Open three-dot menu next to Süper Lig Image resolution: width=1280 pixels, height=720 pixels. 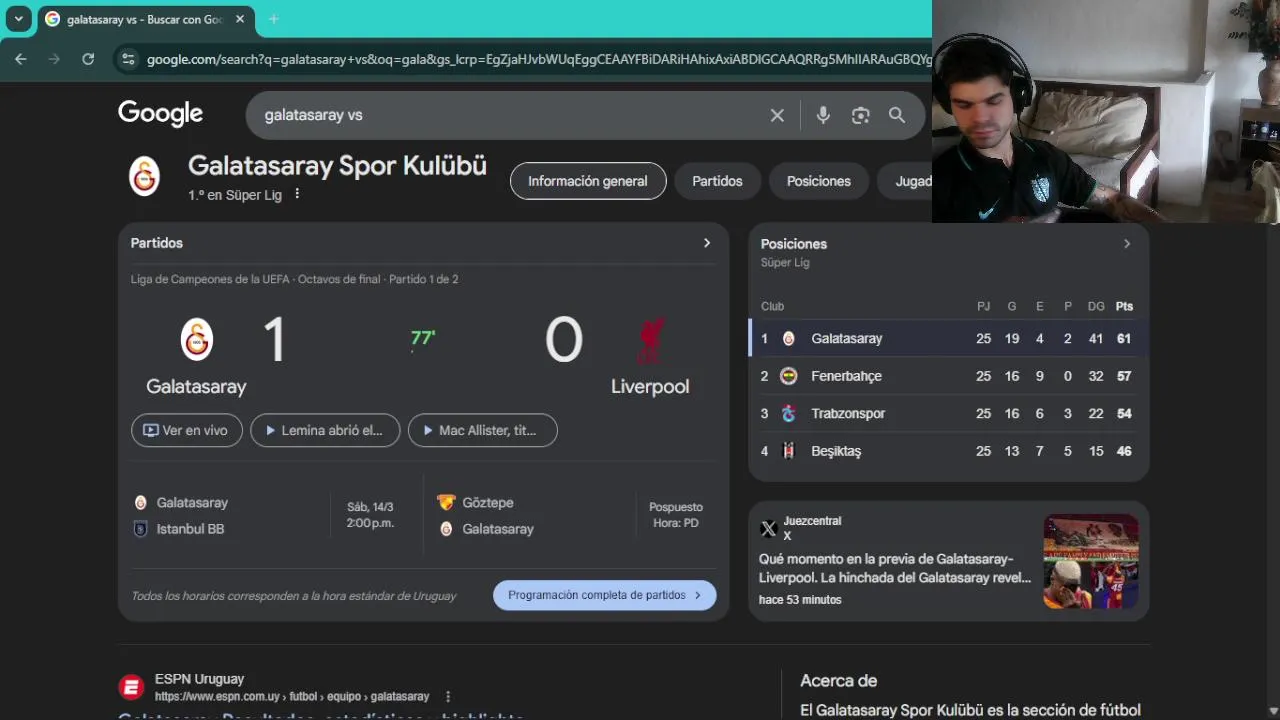[297, 194]
